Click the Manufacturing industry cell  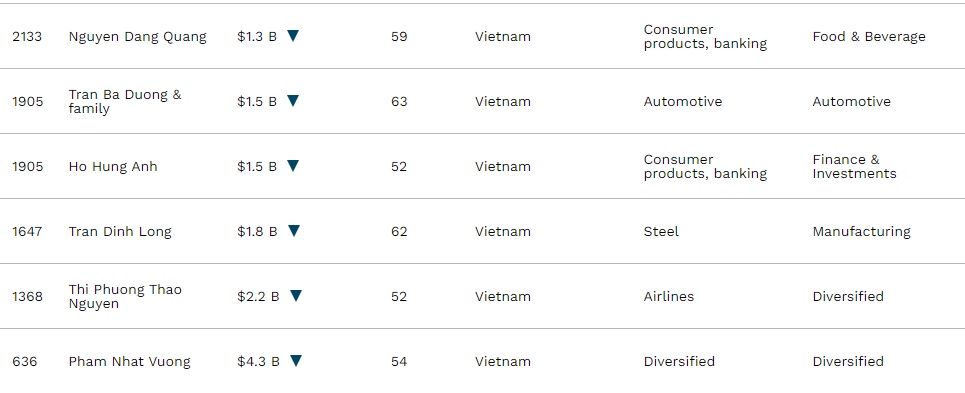861,232
